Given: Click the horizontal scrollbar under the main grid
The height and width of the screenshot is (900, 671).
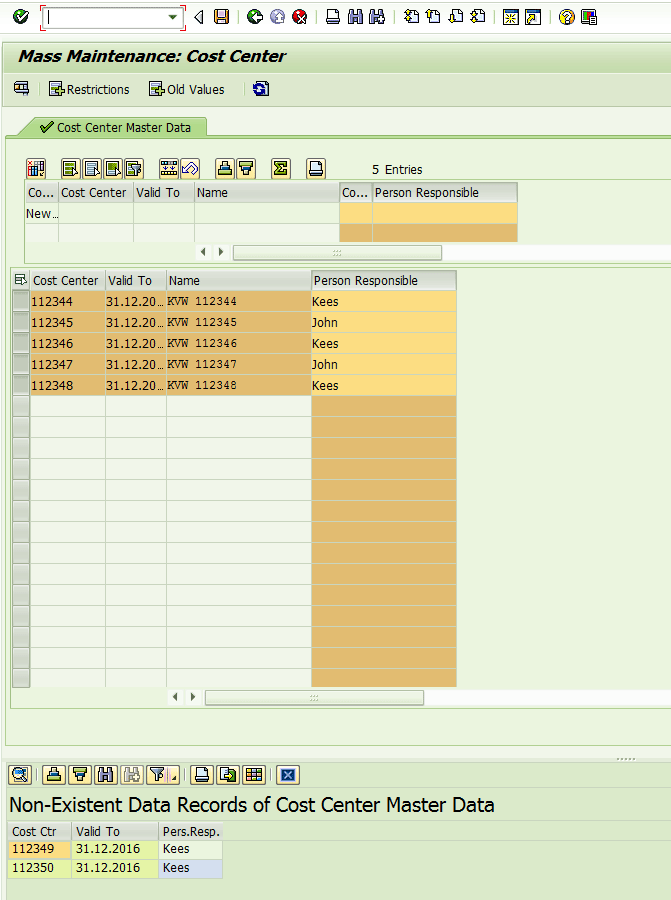Looking at the screenshot, I should (x=314, y=697).
